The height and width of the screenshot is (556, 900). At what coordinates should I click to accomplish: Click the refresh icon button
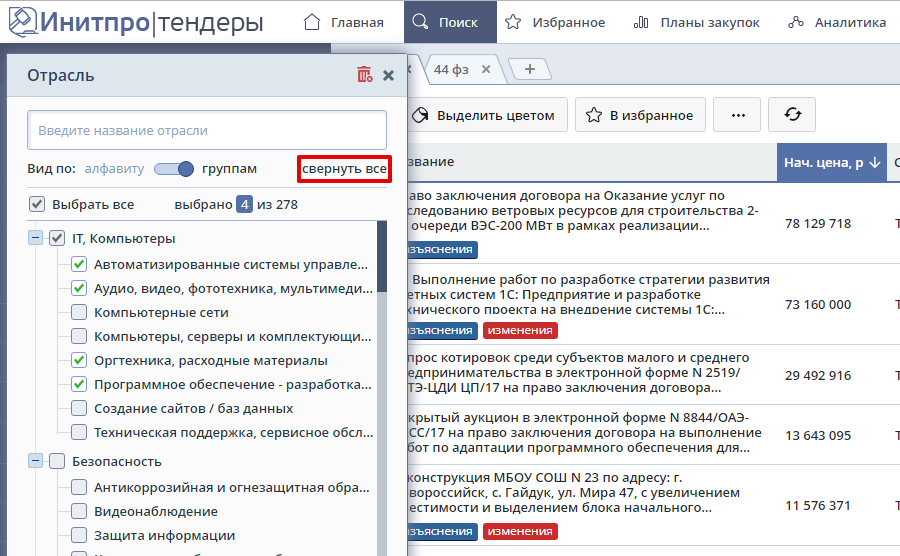792,115
